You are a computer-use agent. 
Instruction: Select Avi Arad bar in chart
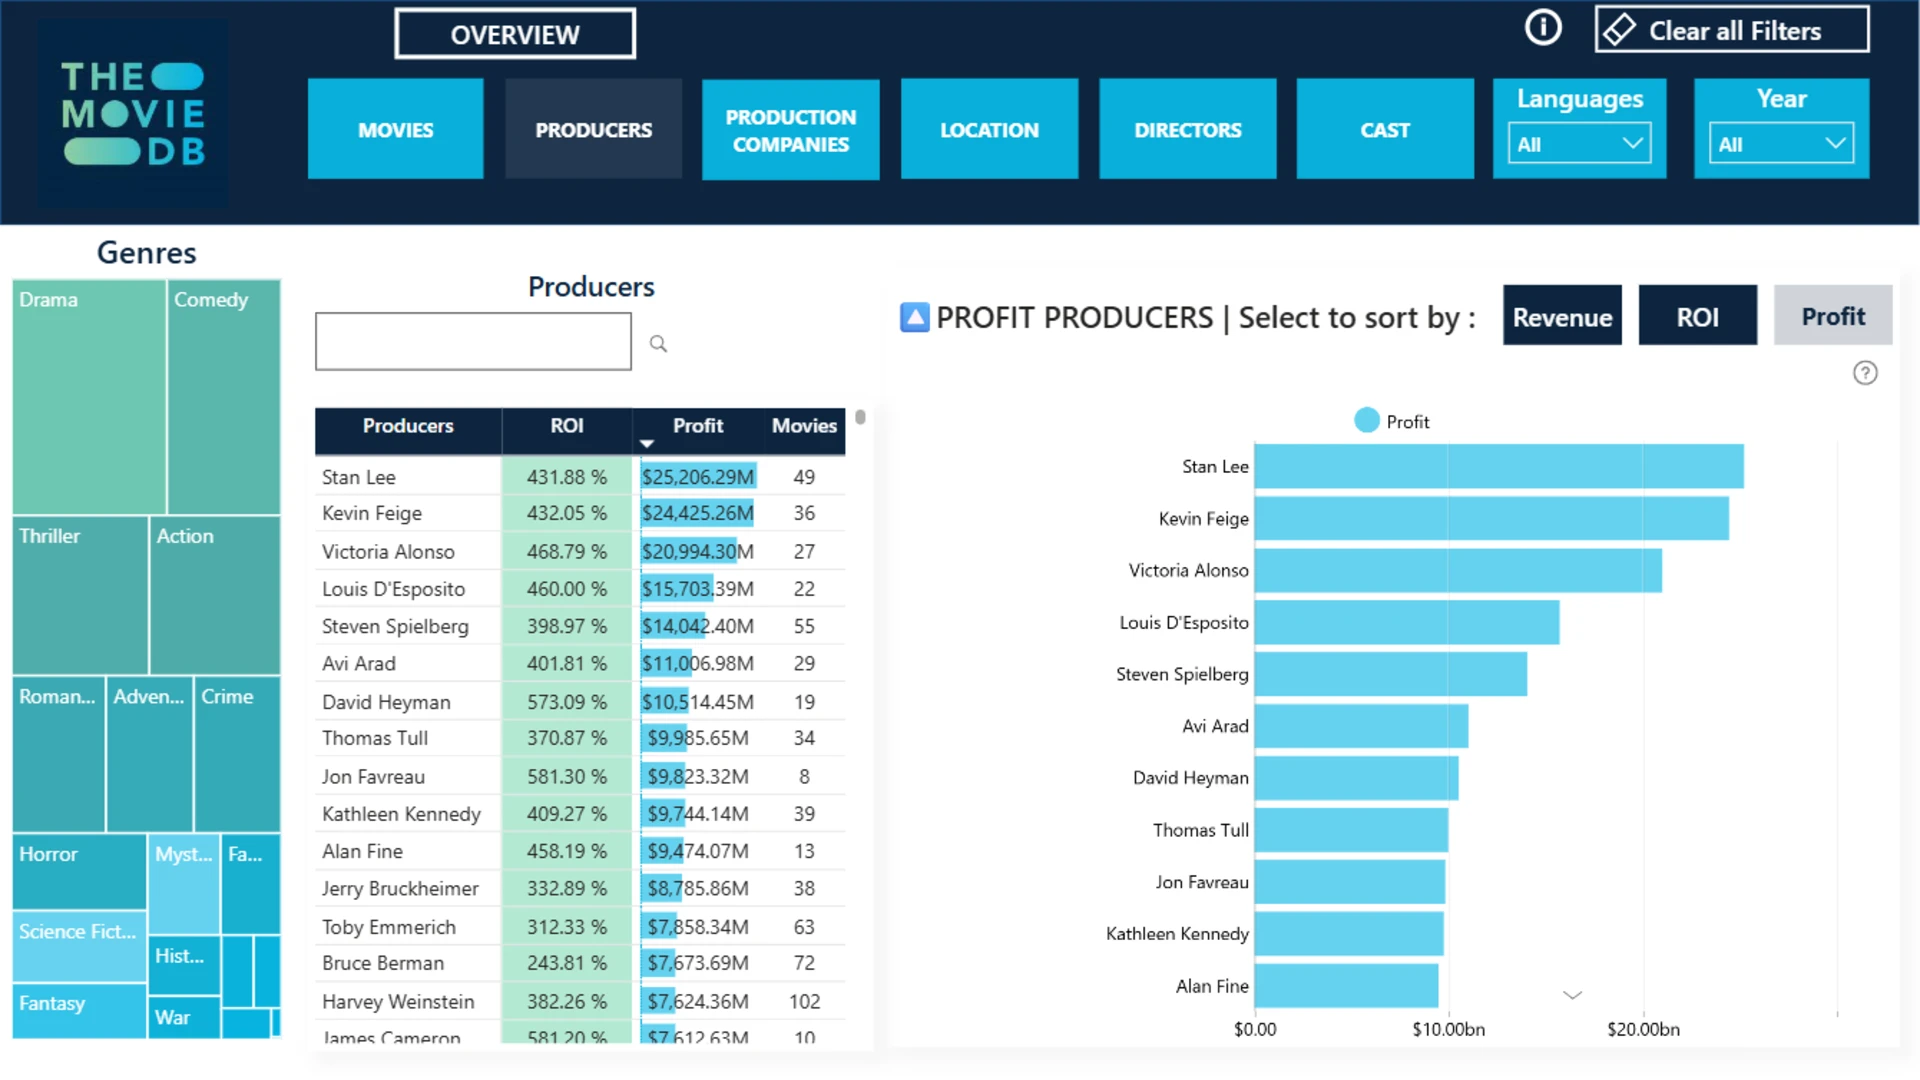[1361, 726]
